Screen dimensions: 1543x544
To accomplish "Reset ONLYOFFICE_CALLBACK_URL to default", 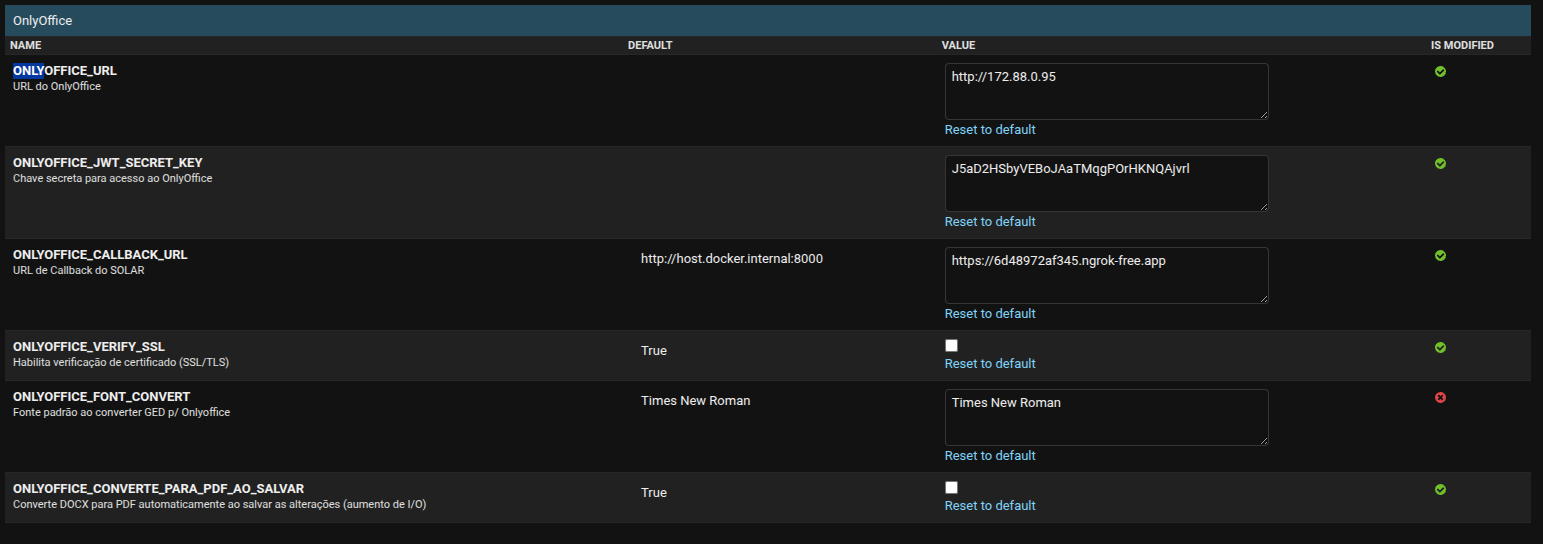I will tap(990, 314).
